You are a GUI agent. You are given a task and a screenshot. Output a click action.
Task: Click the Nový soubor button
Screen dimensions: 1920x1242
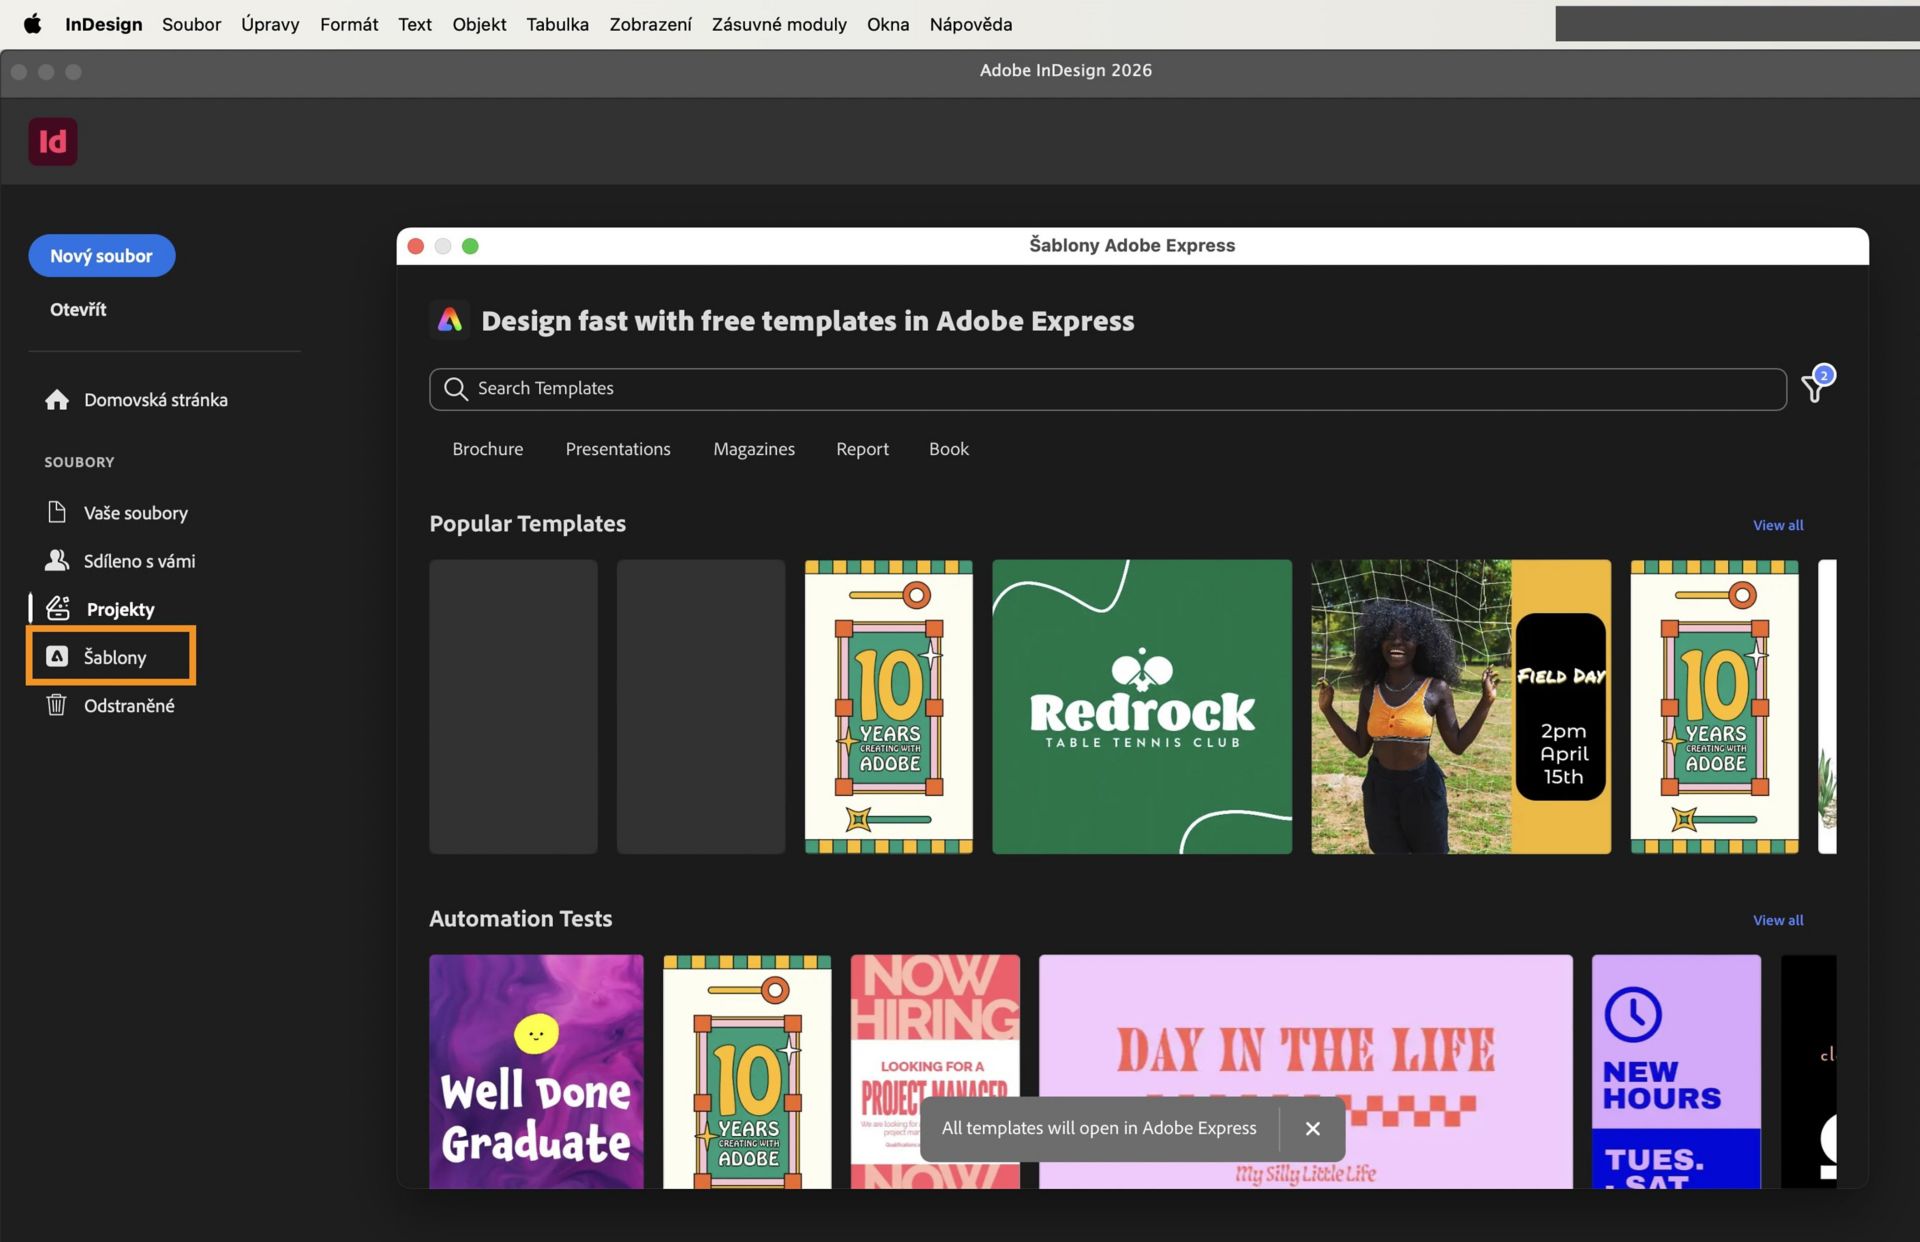(101, 255)
